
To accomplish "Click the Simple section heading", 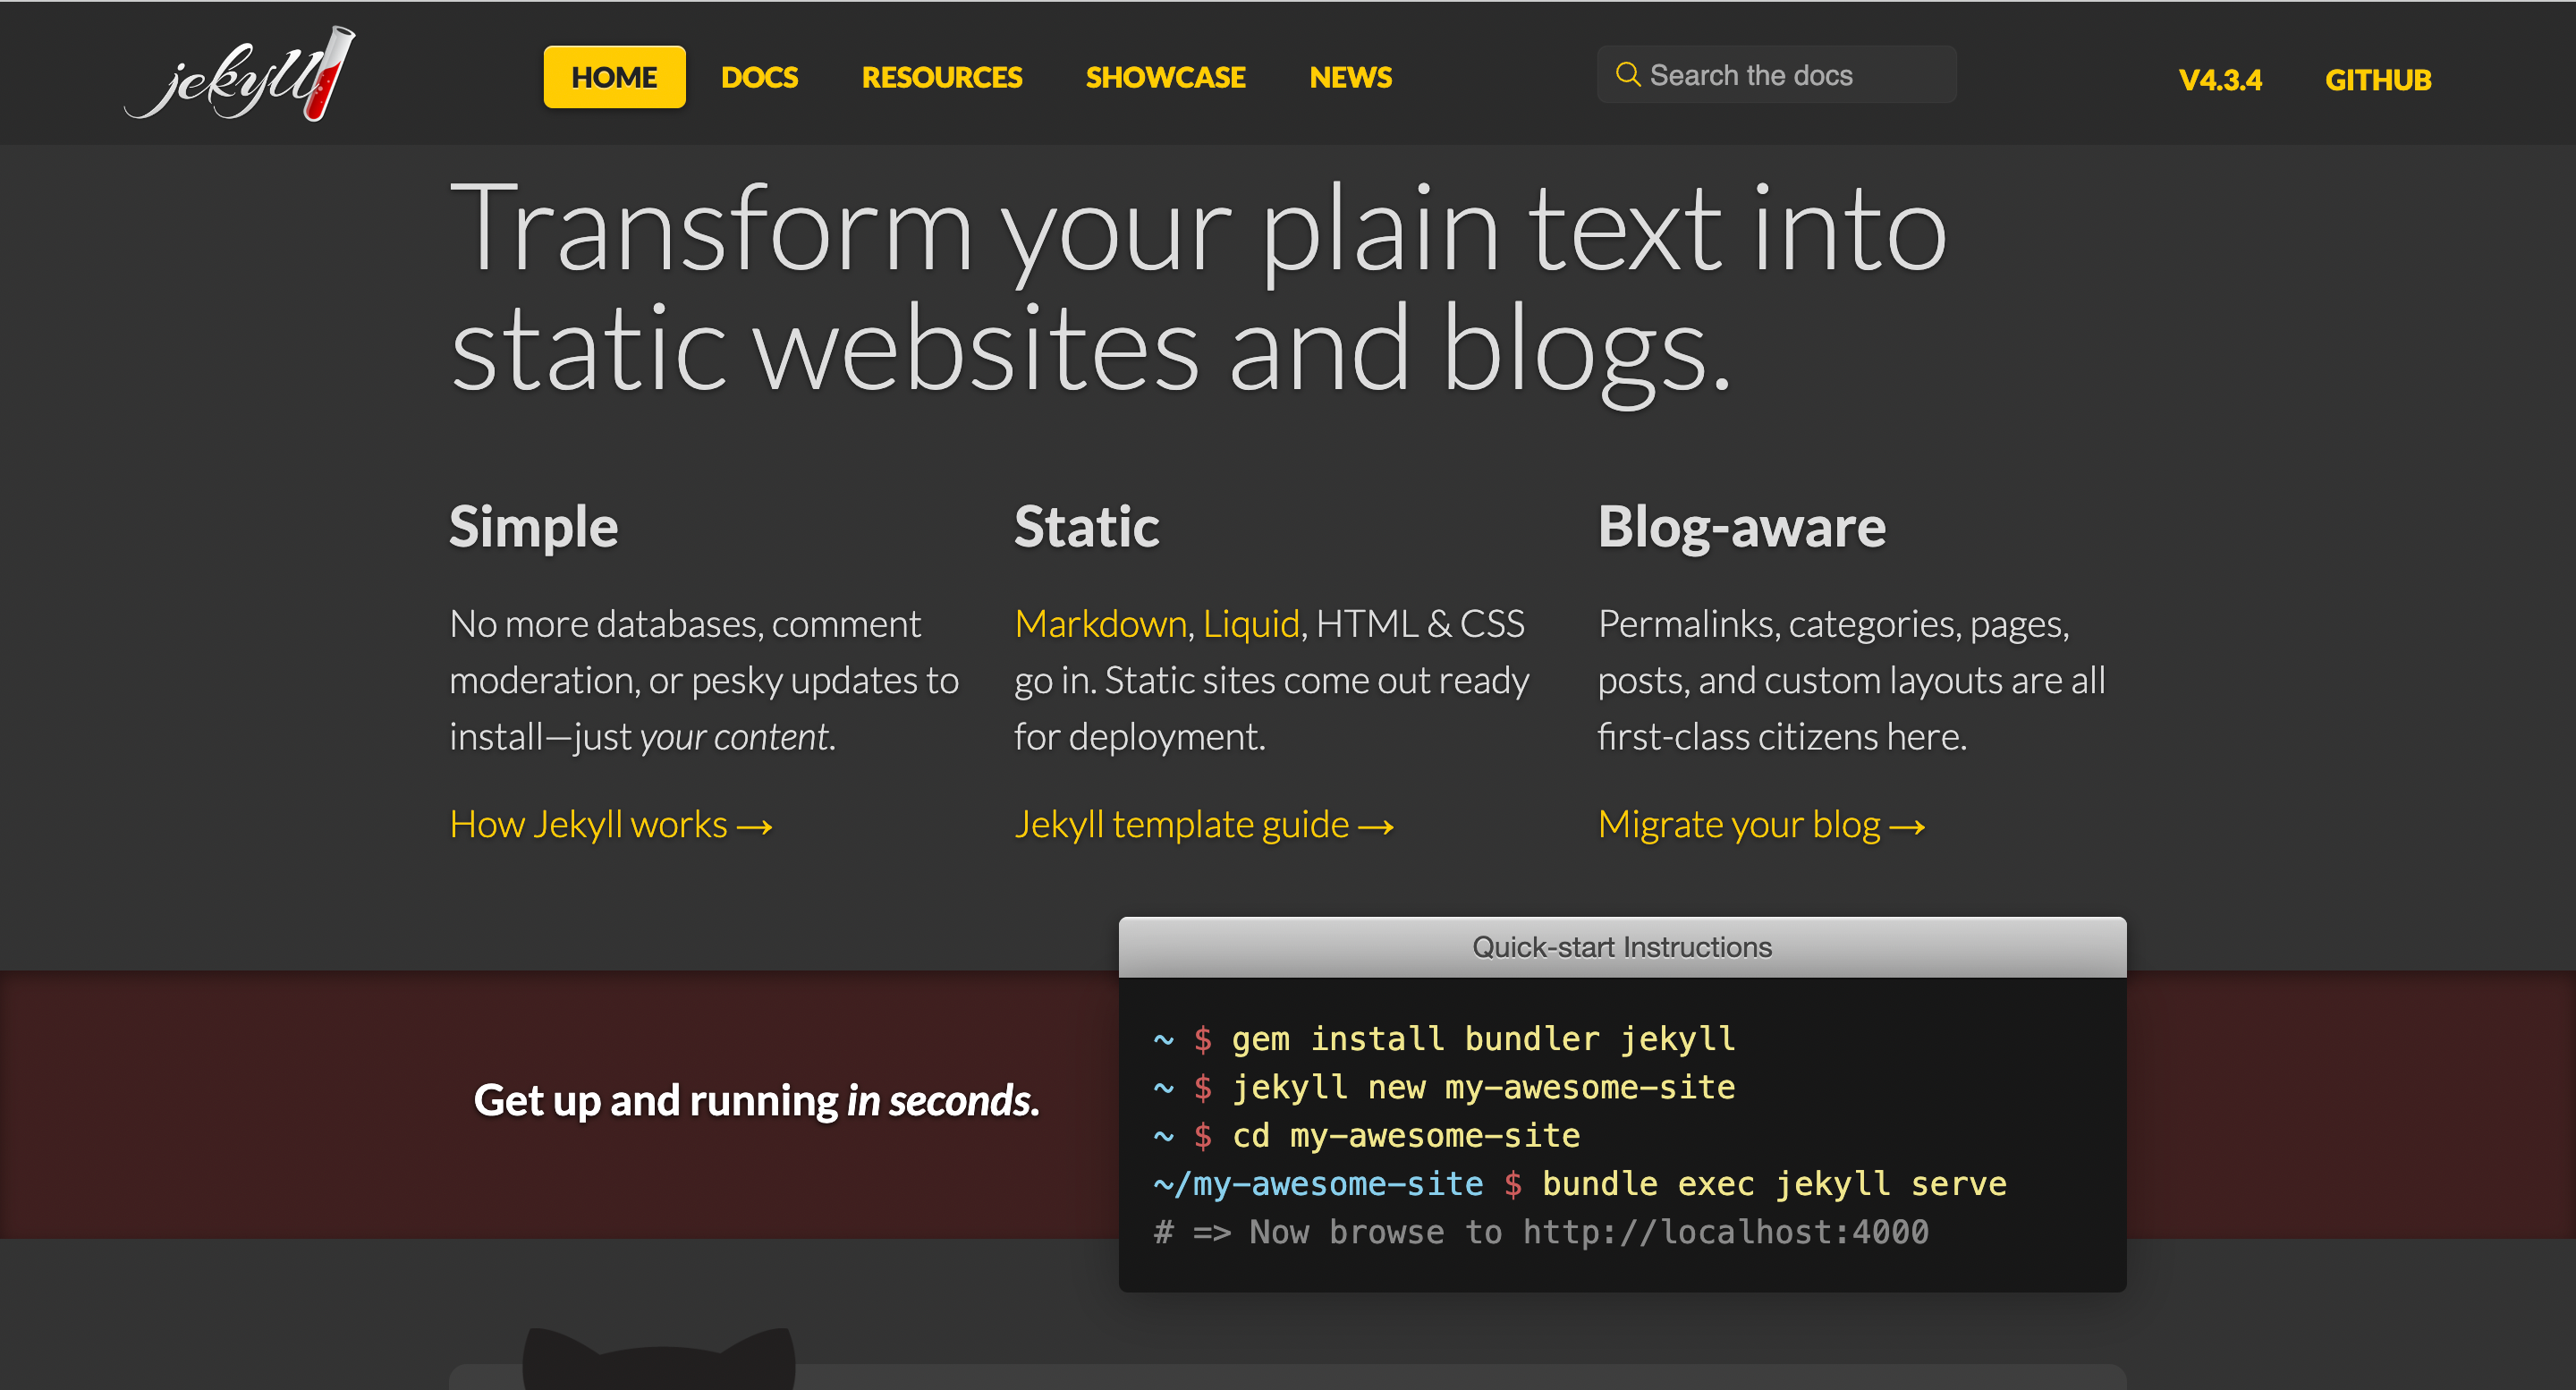I will [x=533, y=527].
